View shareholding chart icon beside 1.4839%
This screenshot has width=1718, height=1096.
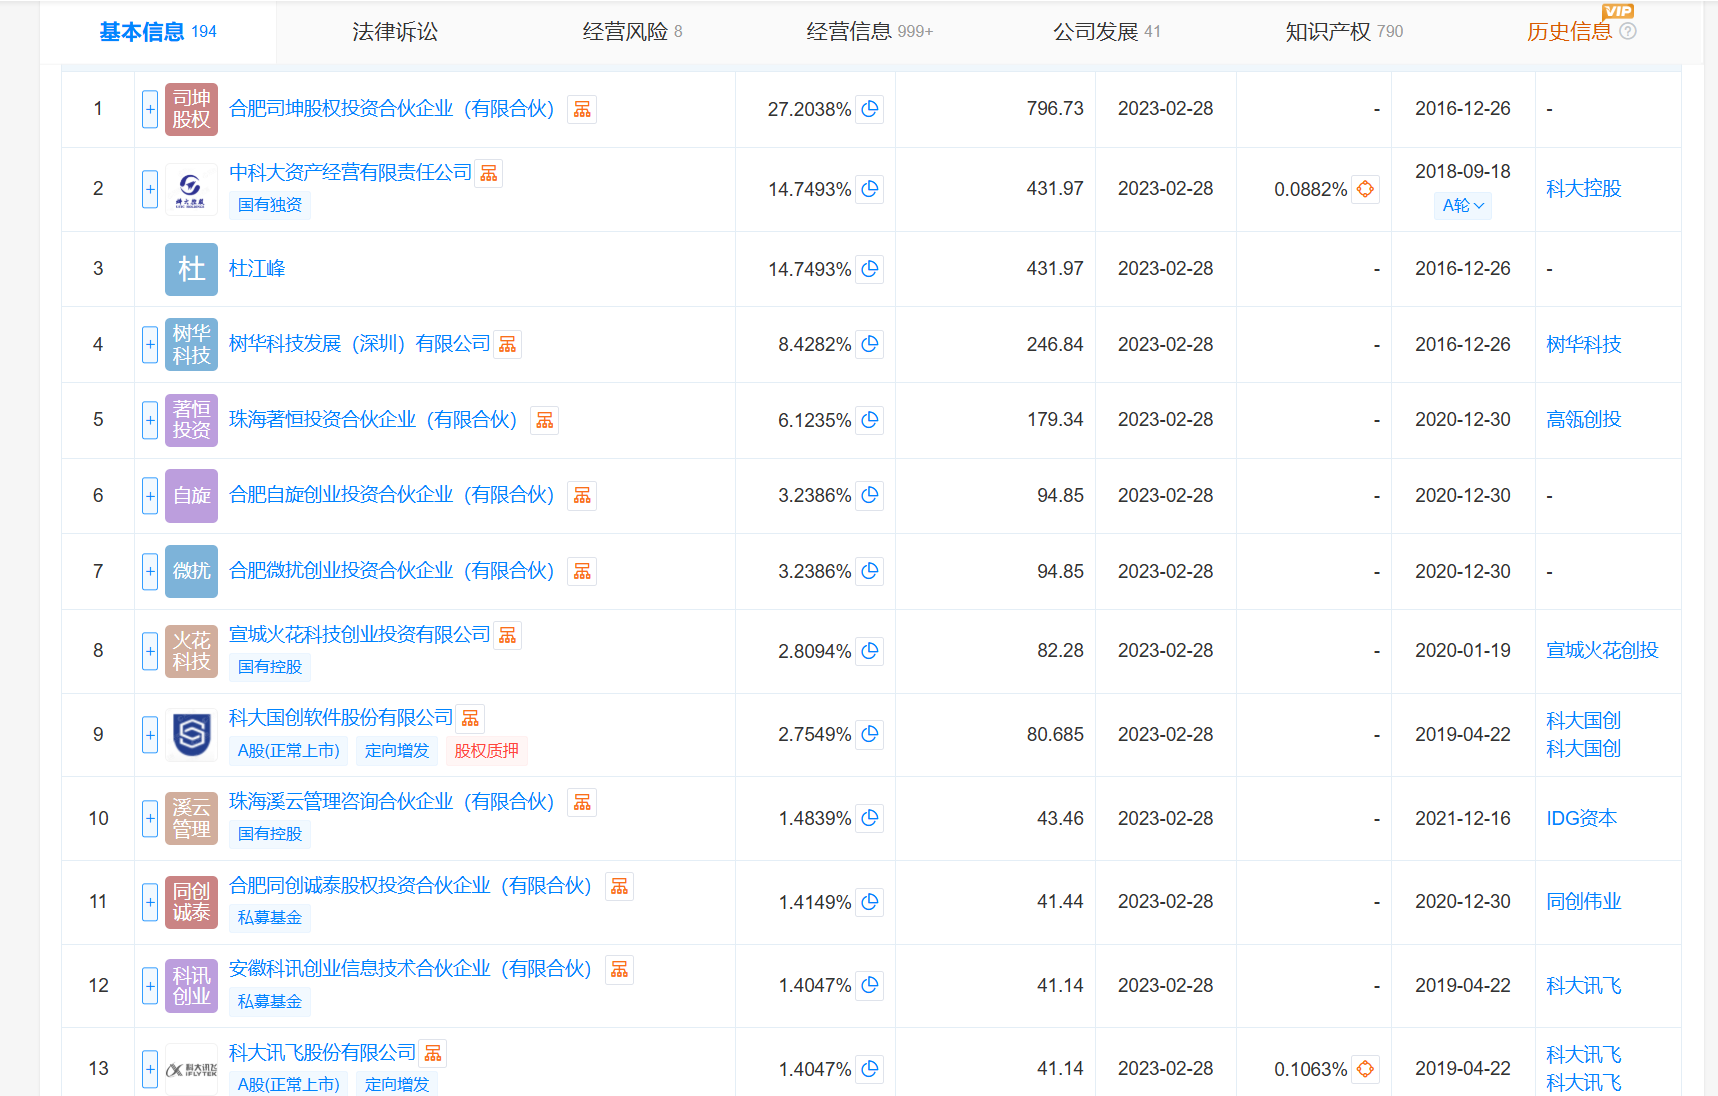(870, 818)
